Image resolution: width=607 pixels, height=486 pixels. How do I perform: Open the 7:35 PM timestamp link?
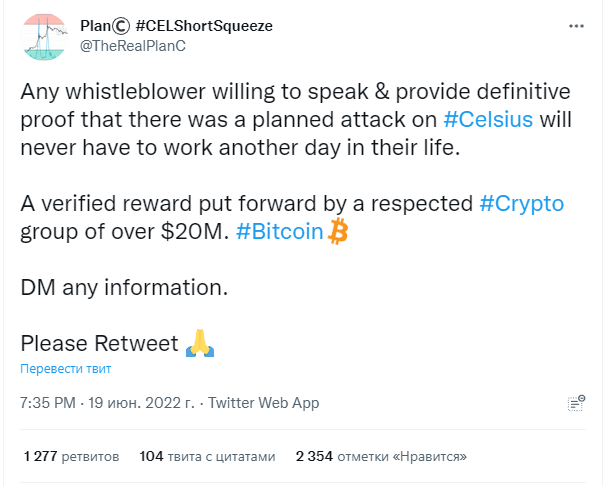pyautogui.click(x=48, y=403)
